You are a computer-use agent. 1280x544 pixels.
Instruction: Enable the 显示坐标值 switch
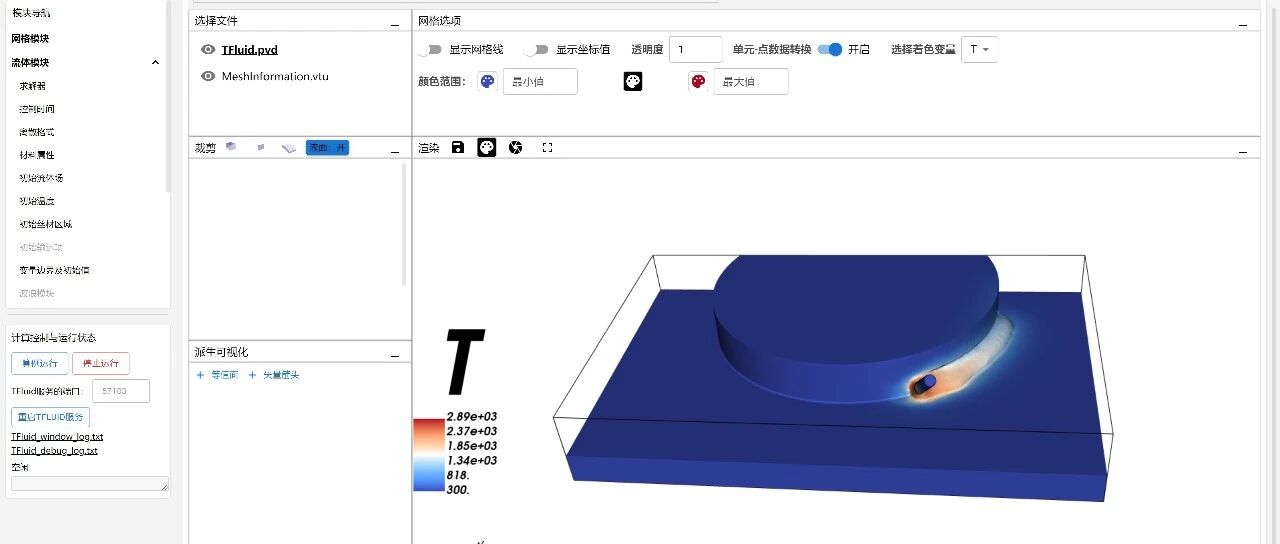537,49
